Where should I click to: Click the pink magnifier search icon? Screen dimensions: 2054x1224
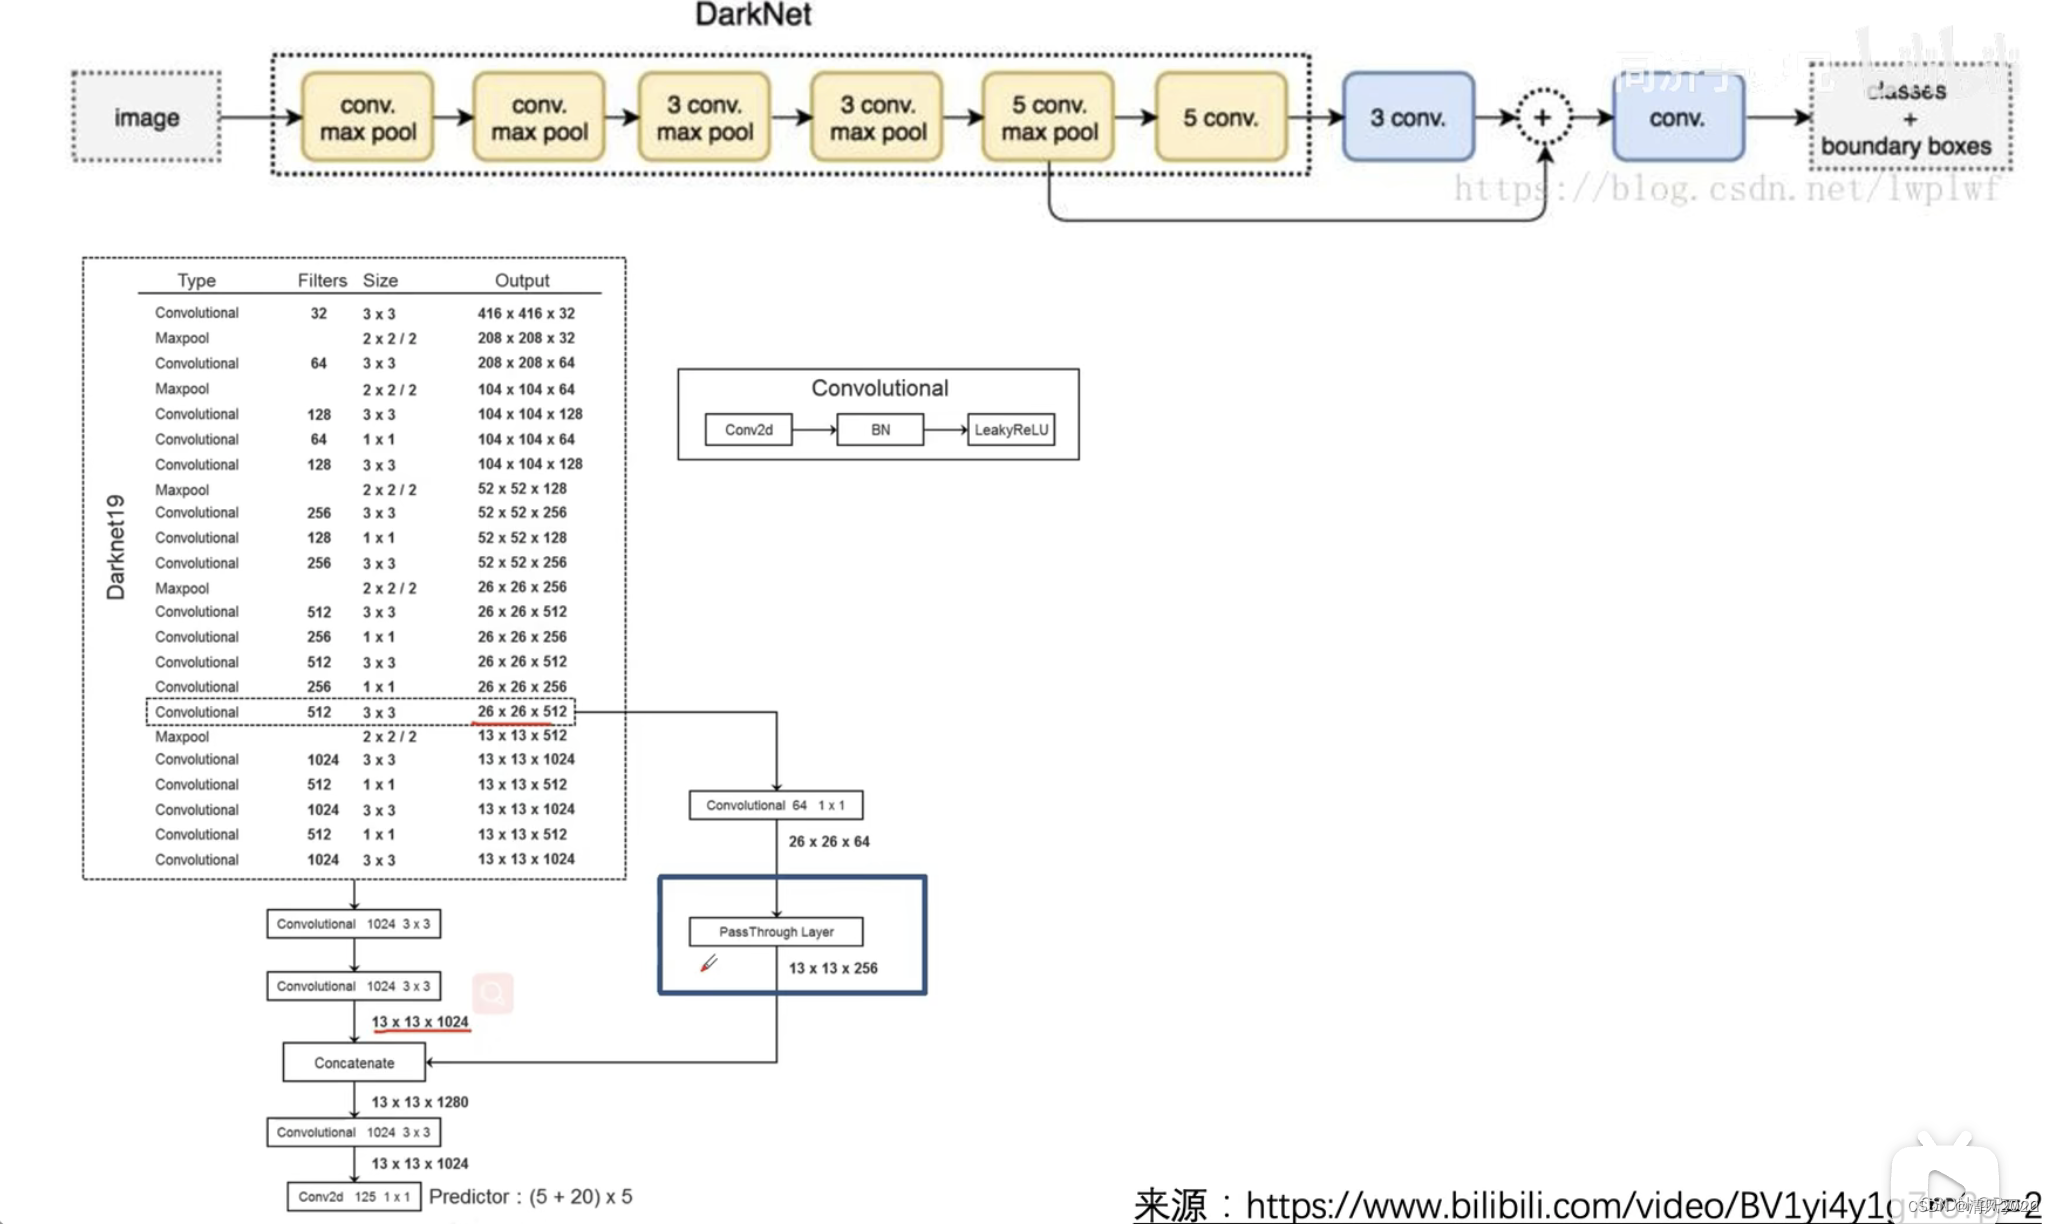coord(490,993)
